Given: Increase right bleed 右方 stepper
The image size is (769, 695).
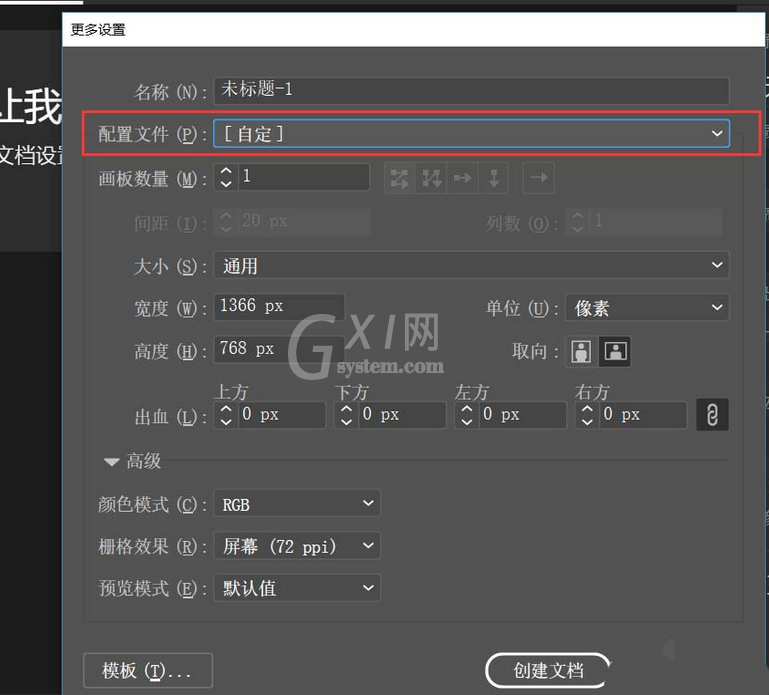Looking at the screenshot, I should 587,409.
